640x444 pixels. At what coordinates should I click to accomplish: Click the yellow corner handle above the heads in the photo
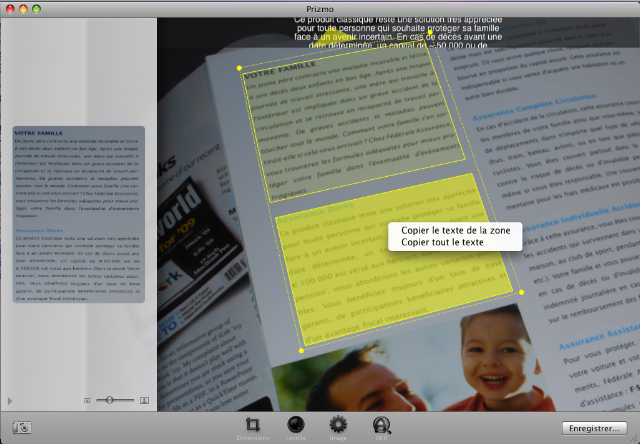point(522,292)
